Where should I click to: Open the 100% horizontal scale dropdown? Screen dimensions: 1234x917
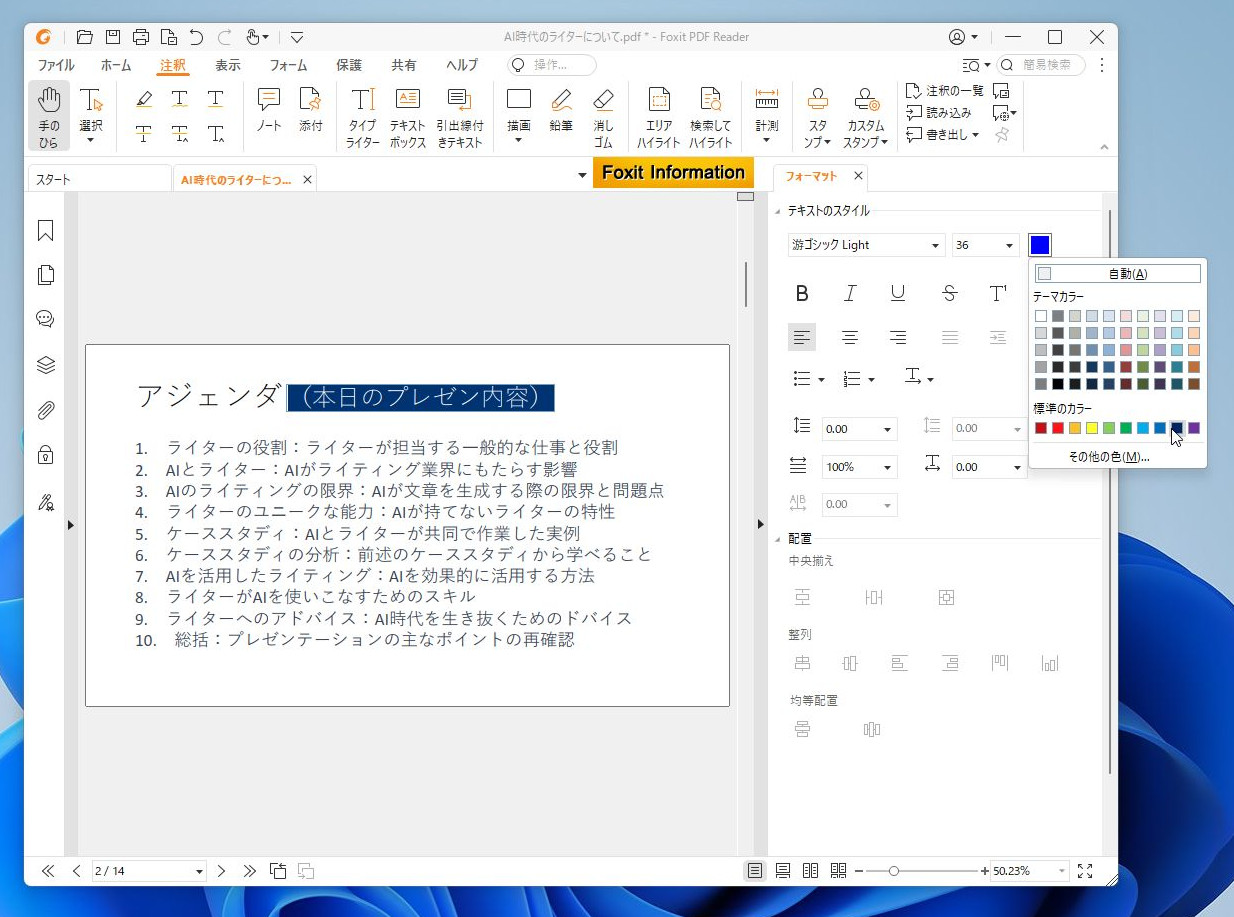click(887, 467)
